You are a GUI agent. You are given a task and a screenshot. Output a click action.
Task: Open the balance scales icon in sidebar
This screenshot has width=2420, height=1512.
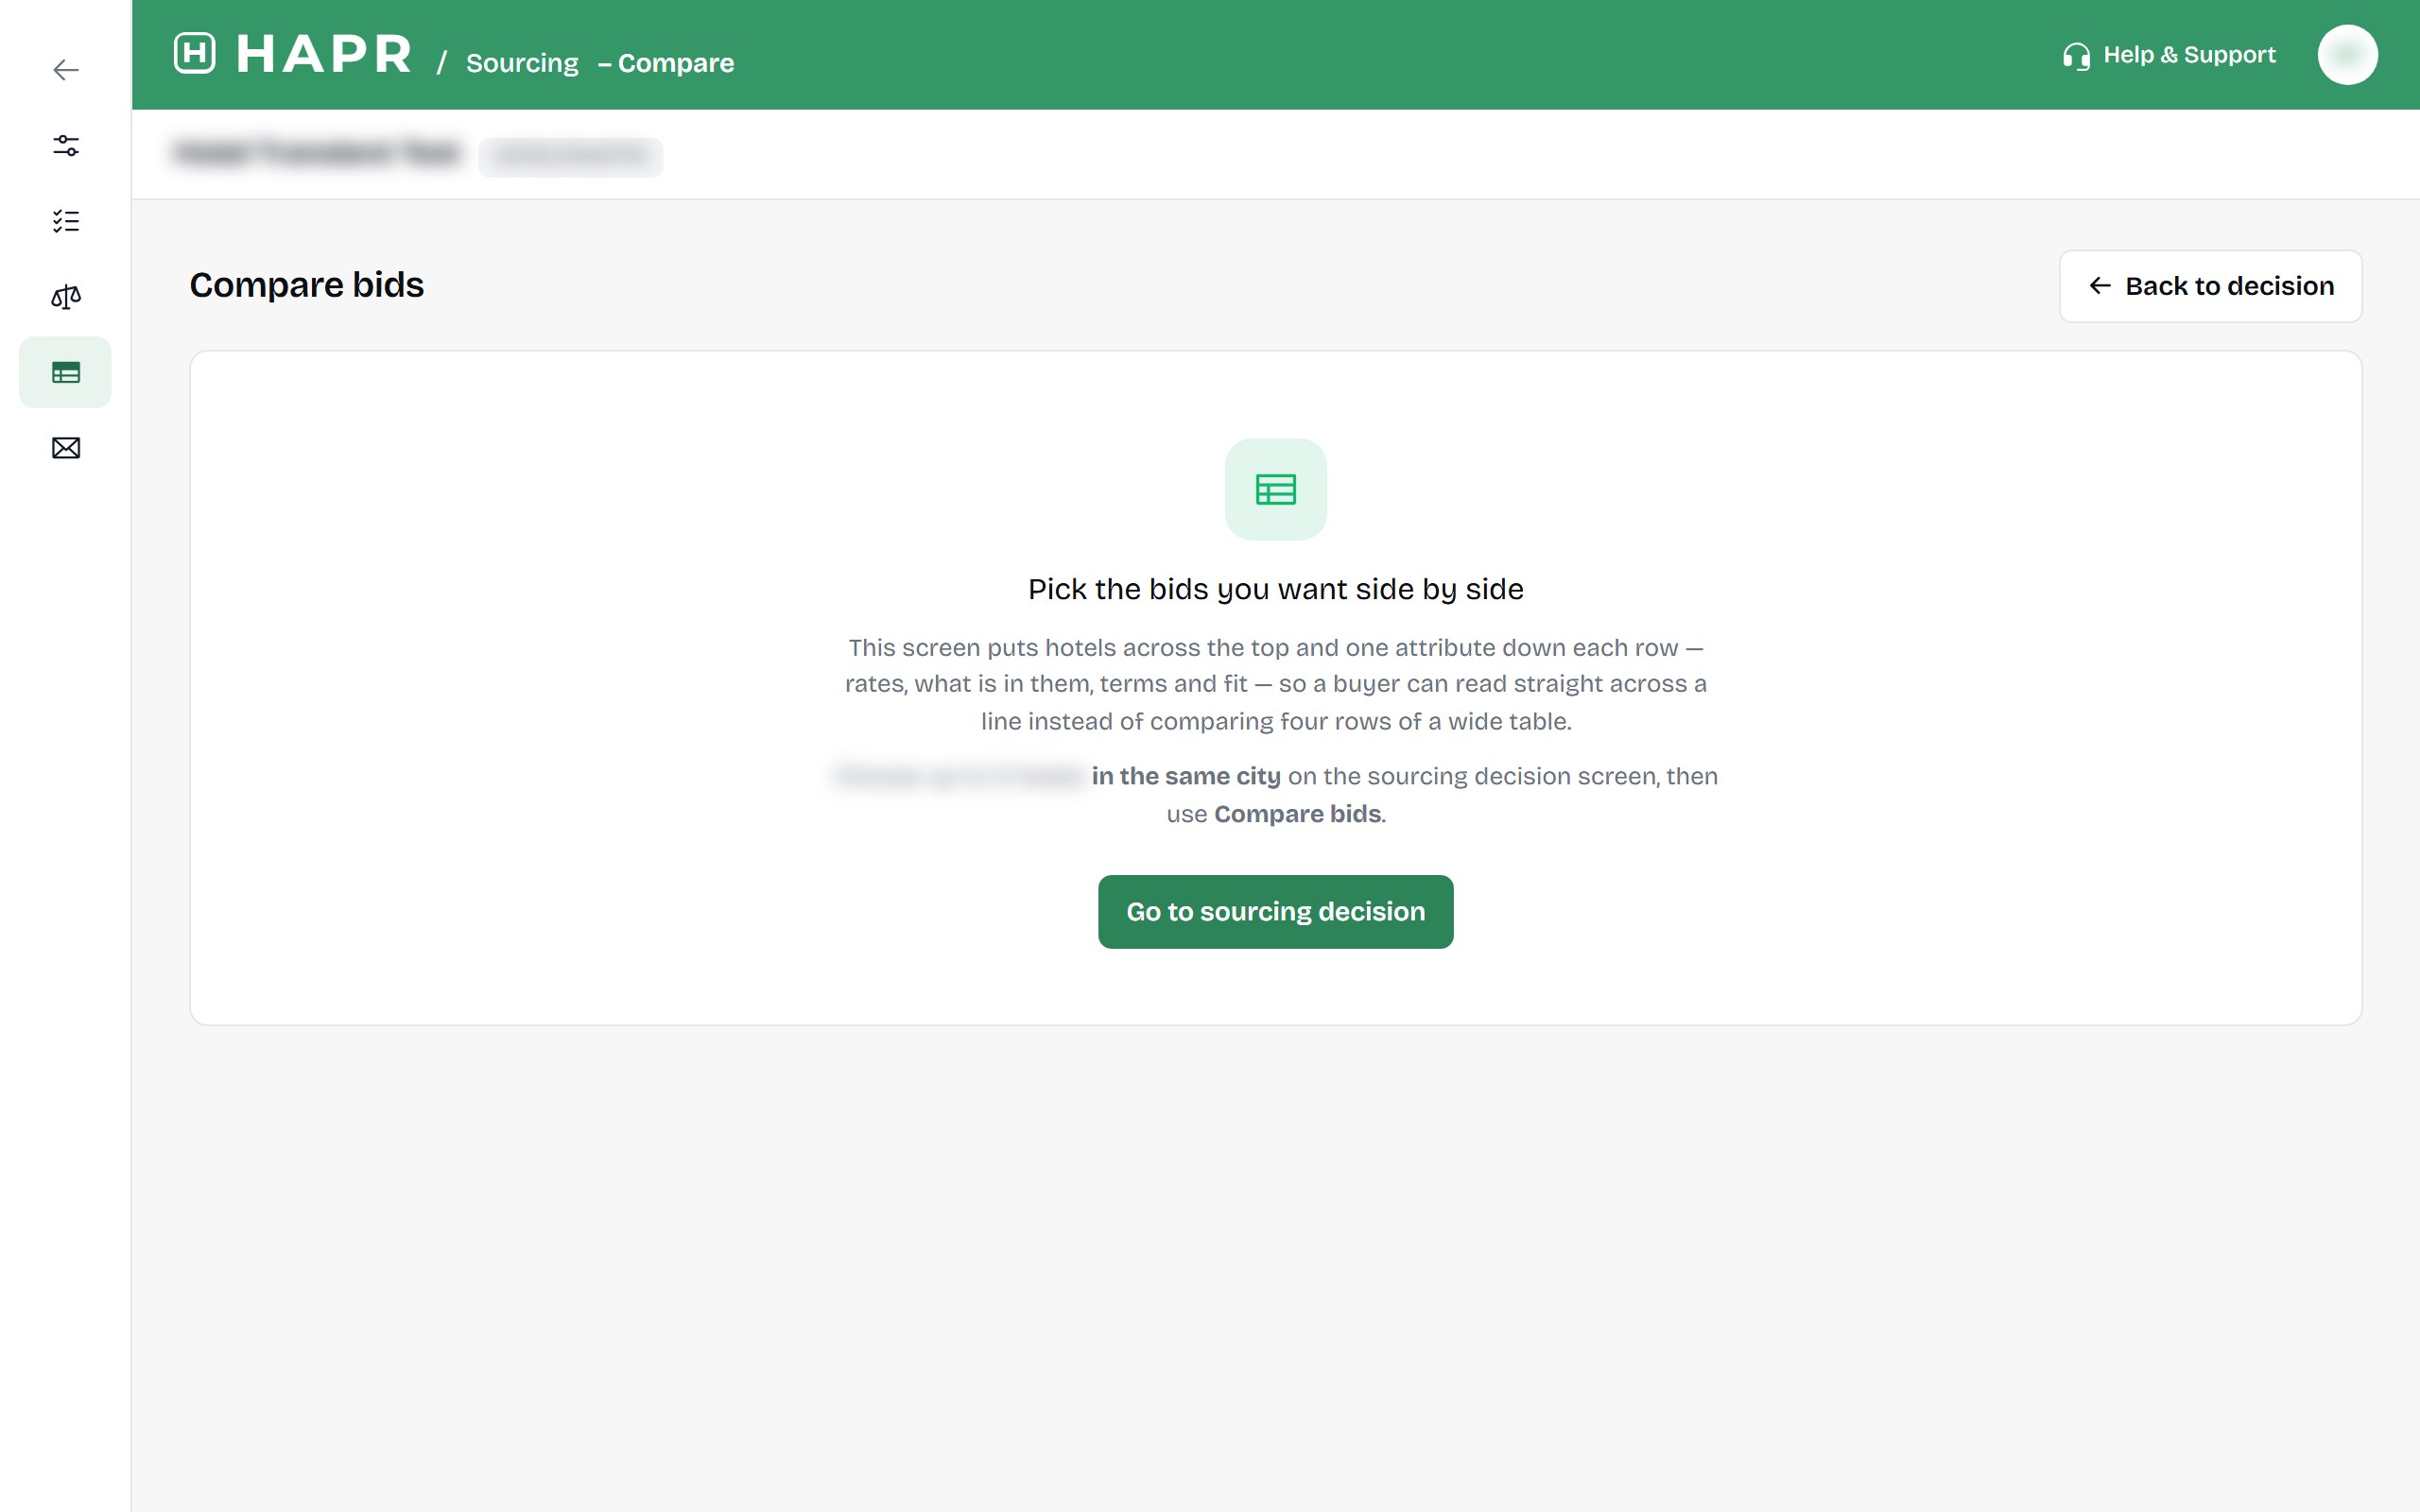tap(66, 297)
